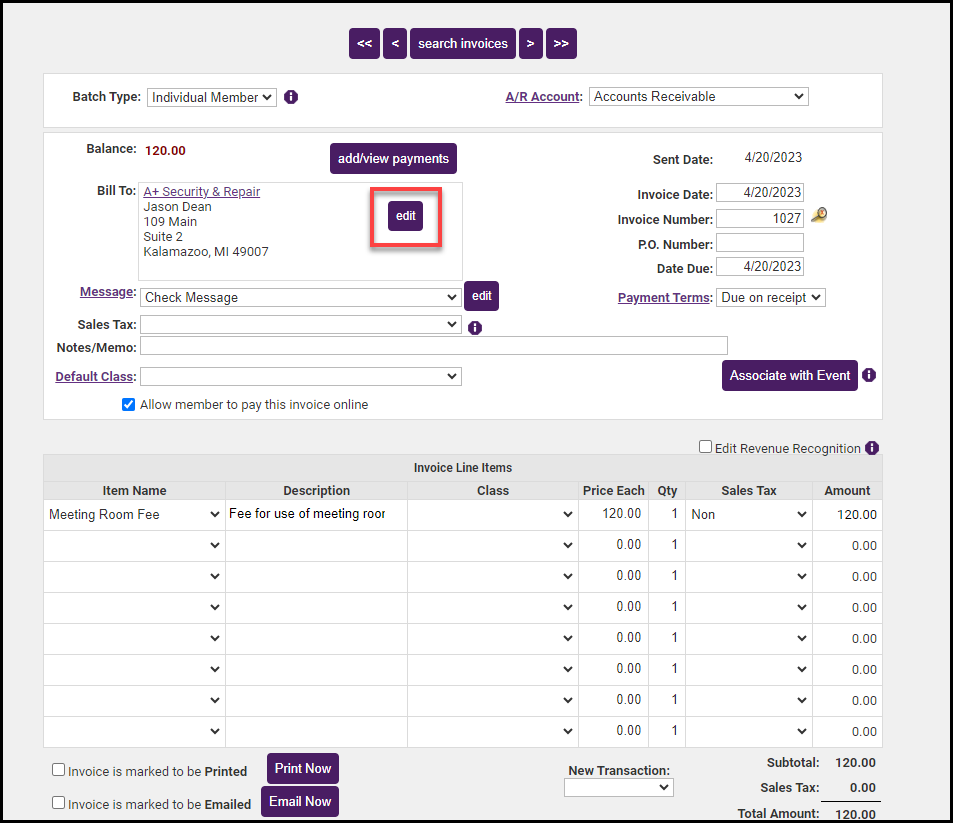
Task: Tick Invoice is marked to be Emailed
Action: pos(59,802)
